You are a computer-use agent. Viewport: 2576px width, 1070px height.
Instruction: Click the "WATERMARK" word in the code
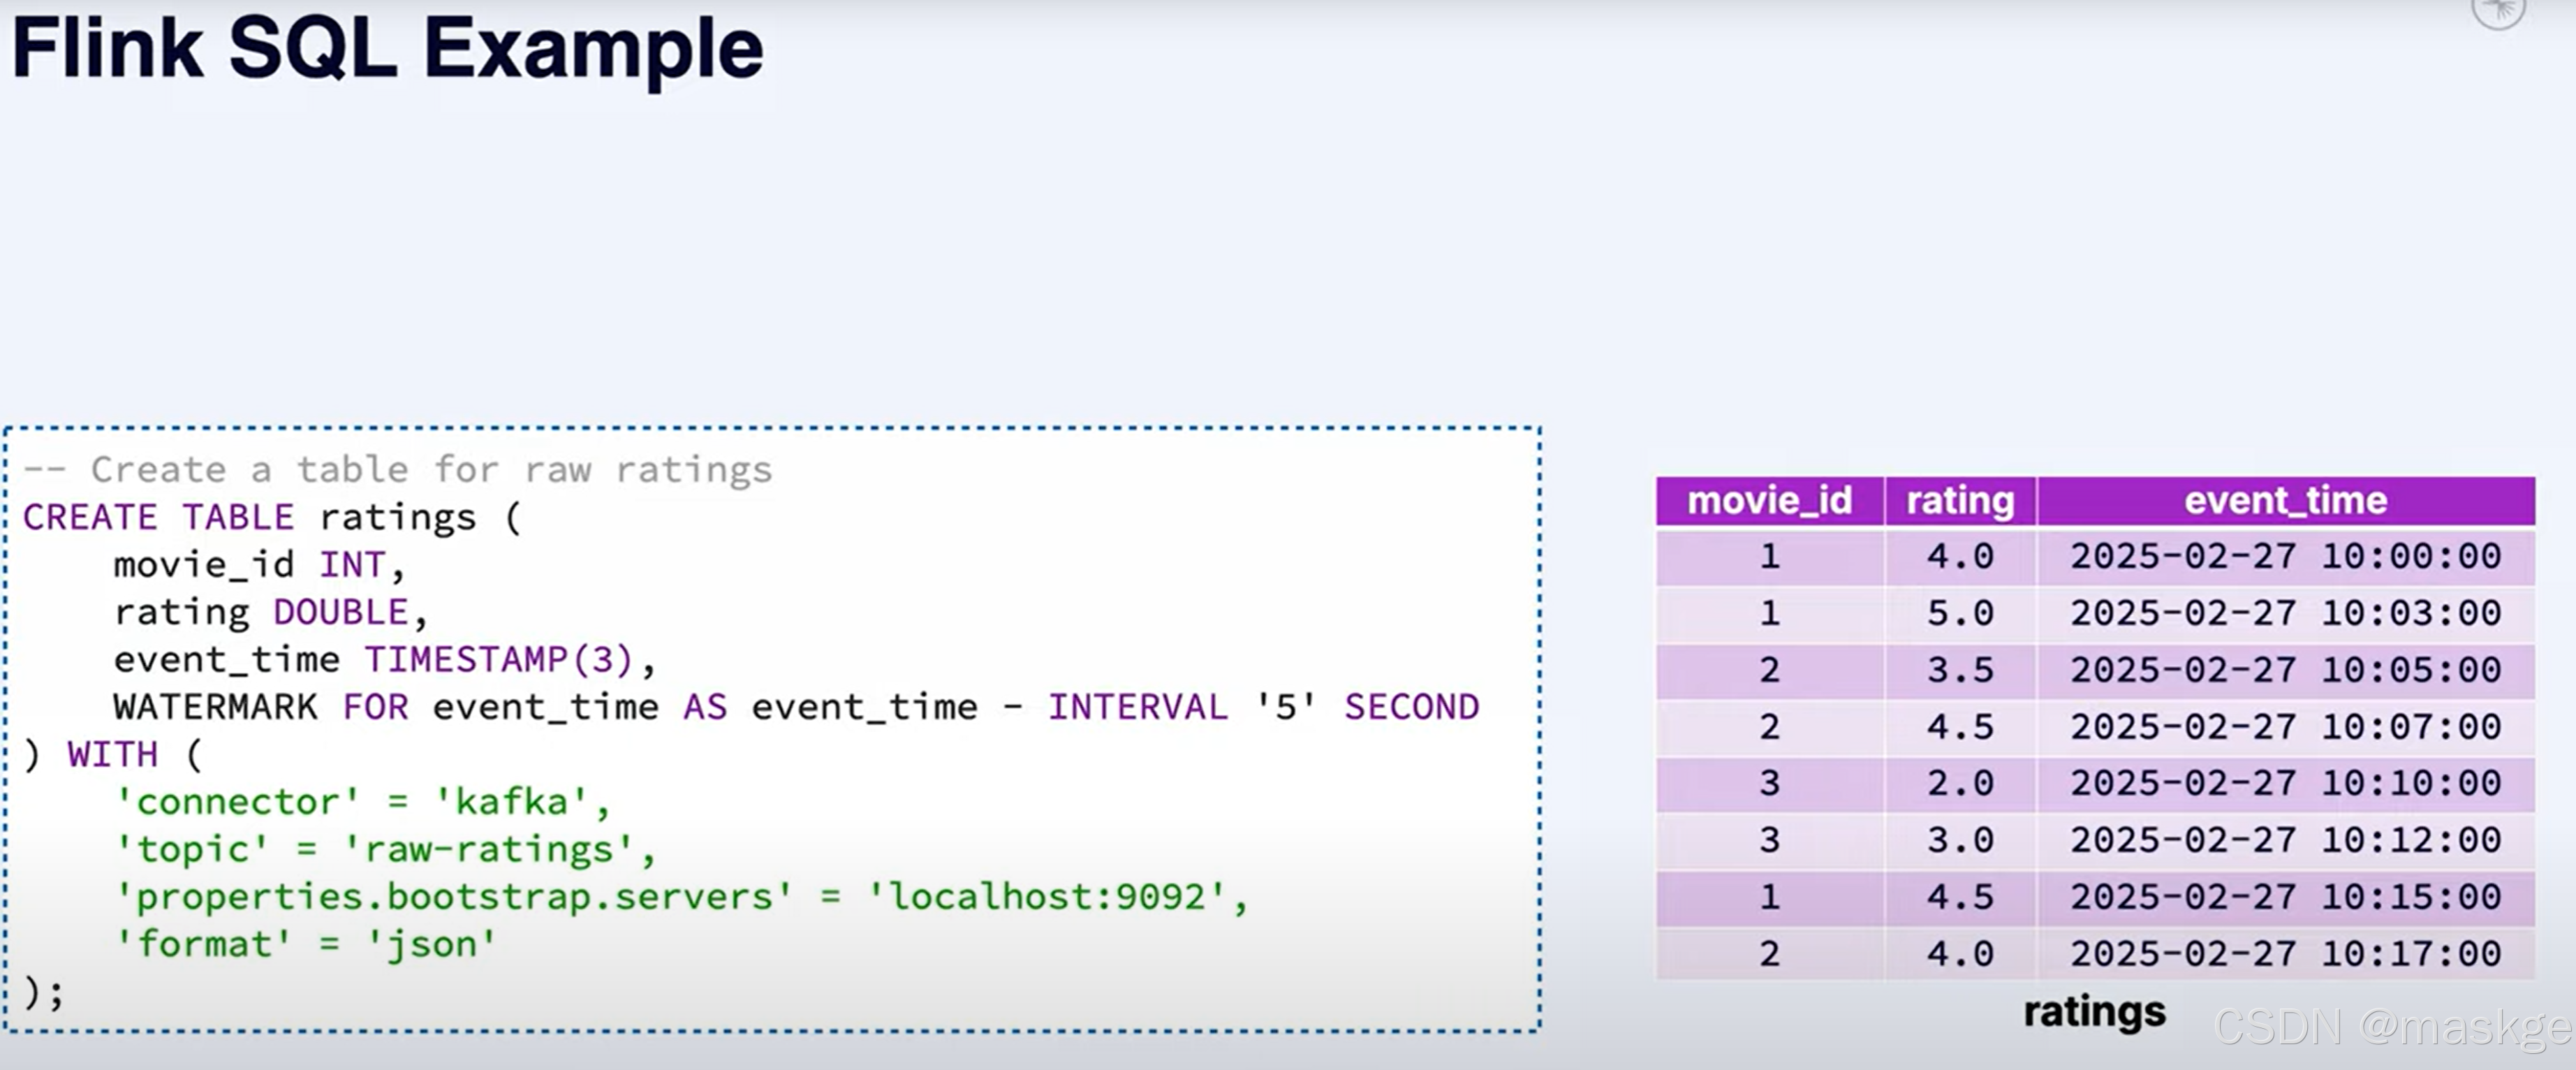coord(215,707)
